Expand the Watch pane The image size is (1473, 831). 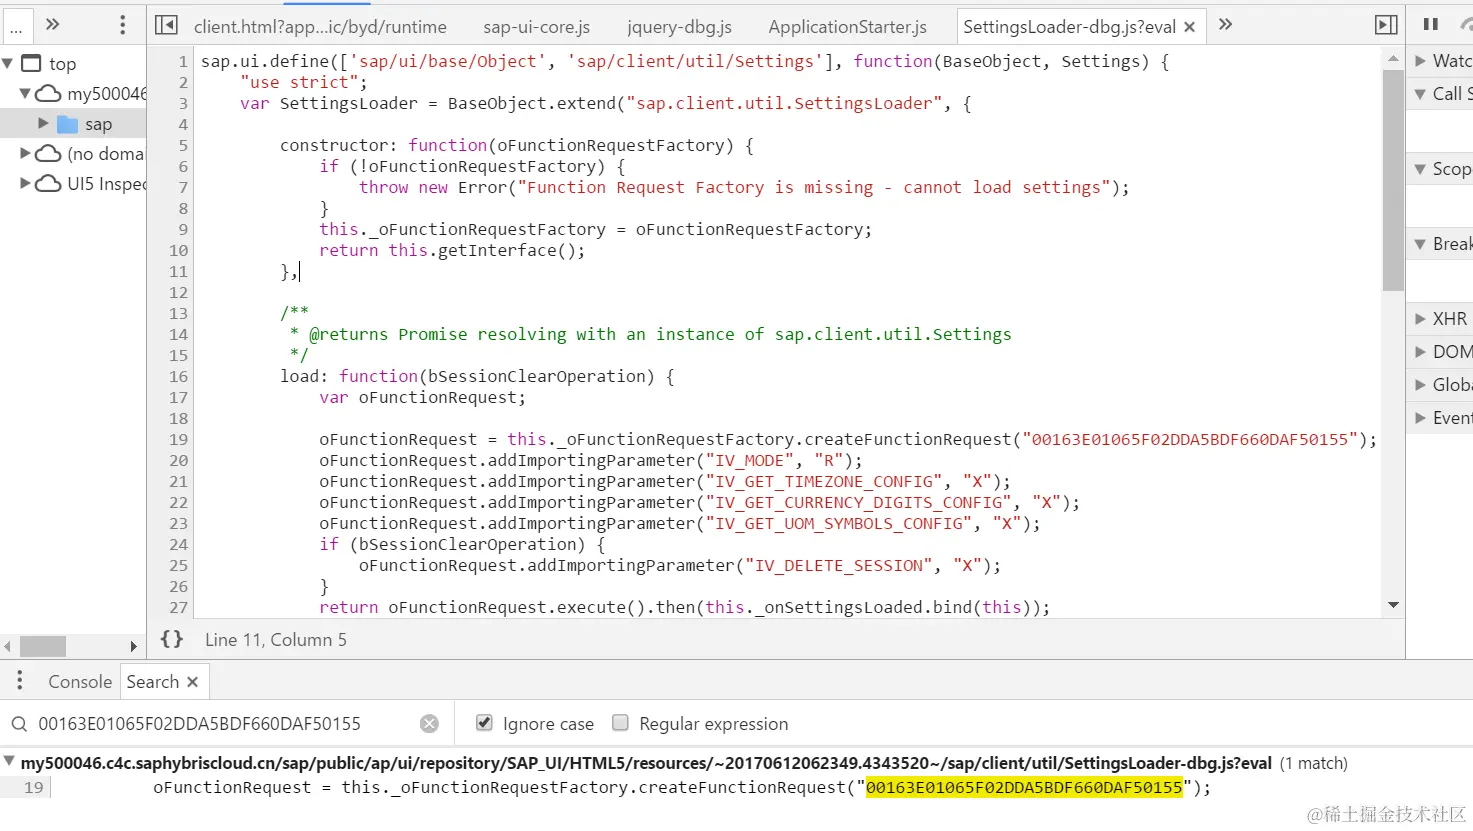(x=1420, y=61)
